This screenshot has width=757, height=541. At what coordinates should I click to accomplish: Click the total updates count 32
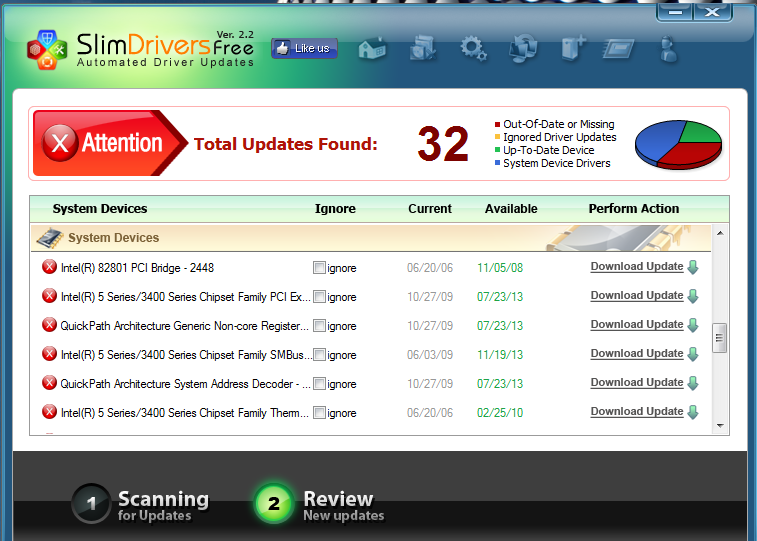pos(443,144)
